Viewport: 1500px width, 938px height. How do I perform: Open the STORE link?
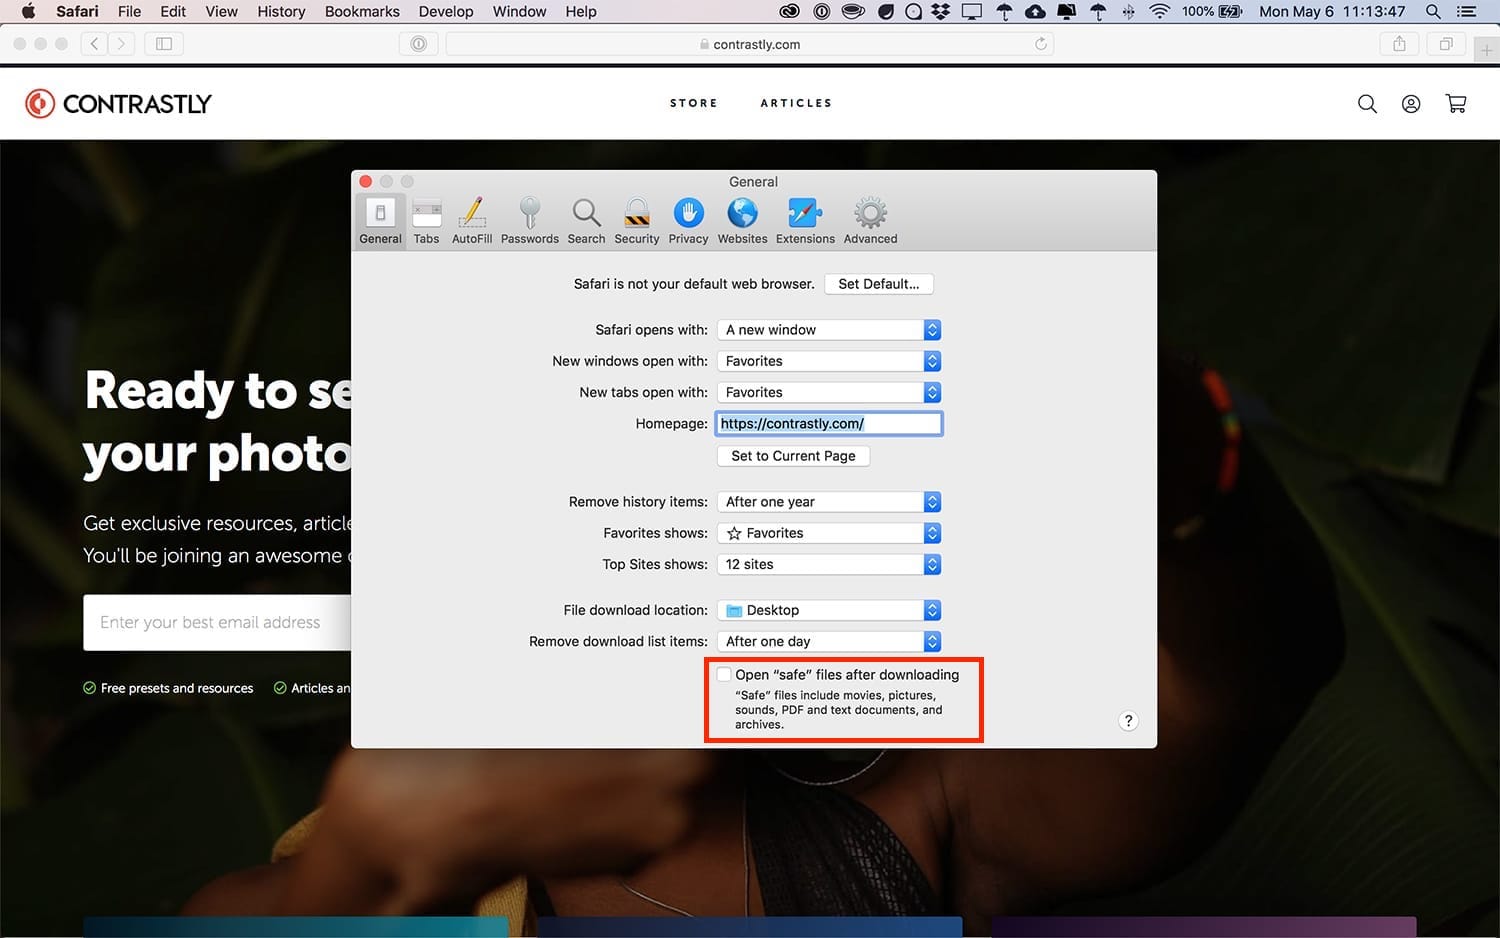(x=694, y=103)
